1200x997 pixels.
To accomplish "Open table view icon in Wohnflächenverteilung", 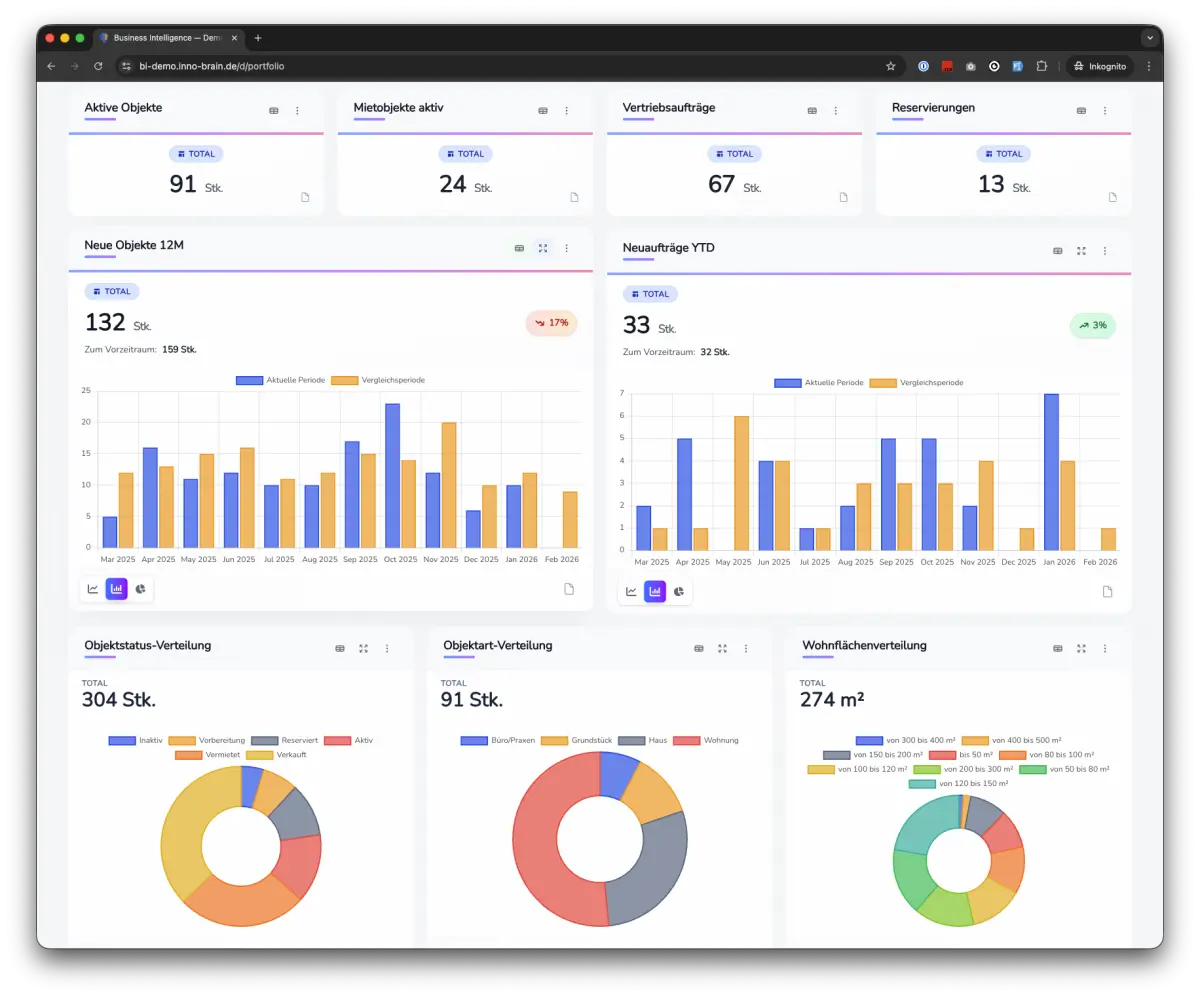I will (x=1058, y=648).
